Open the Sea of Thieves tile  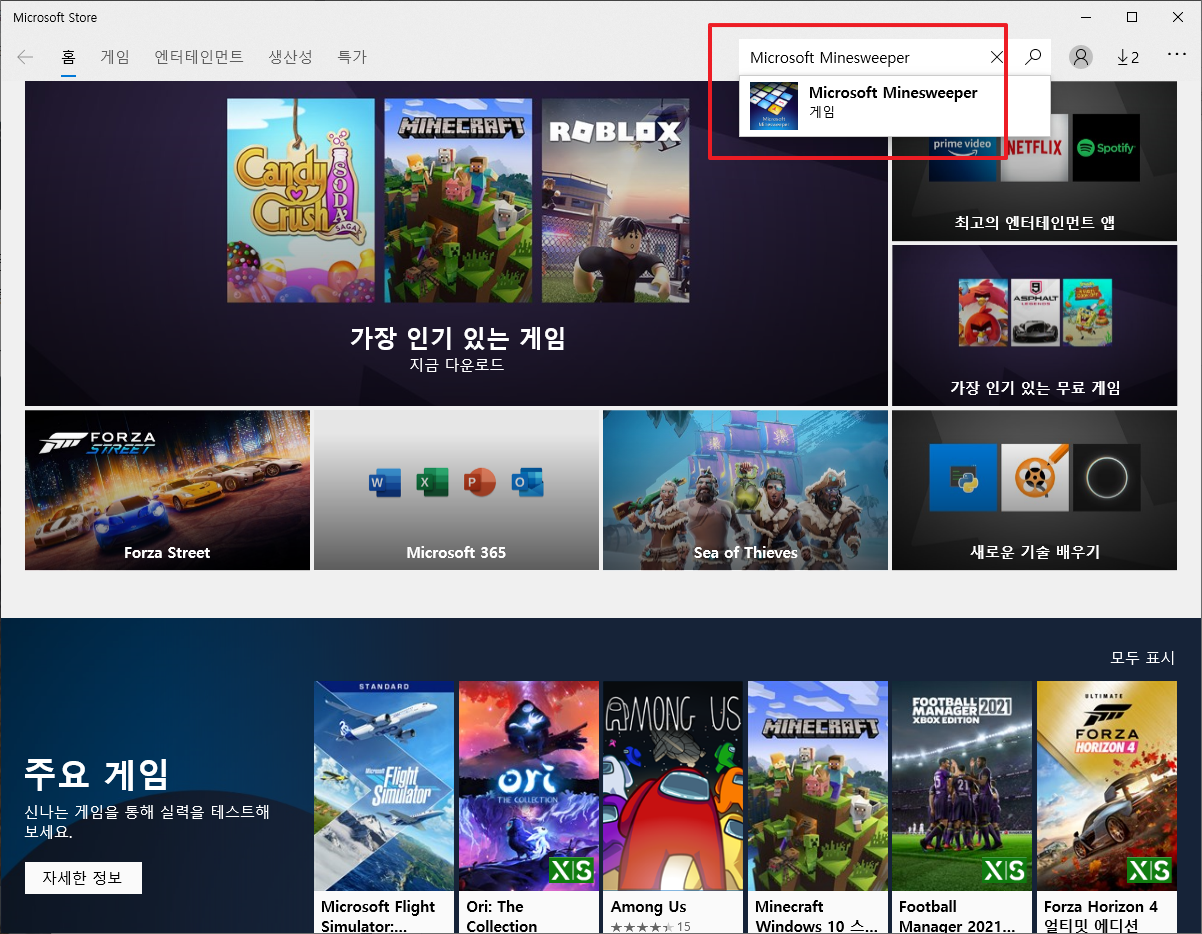pyautogui.click(x=745, y=490)
